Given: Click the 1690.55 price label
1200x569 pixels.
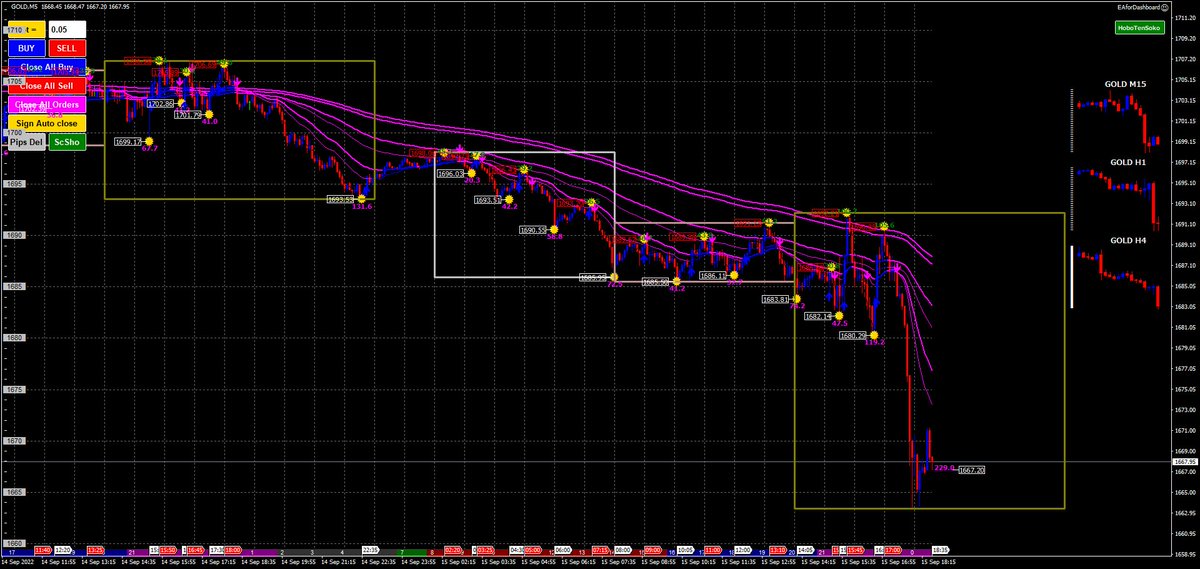Looking at the screenshot, I should coord(533,229).
